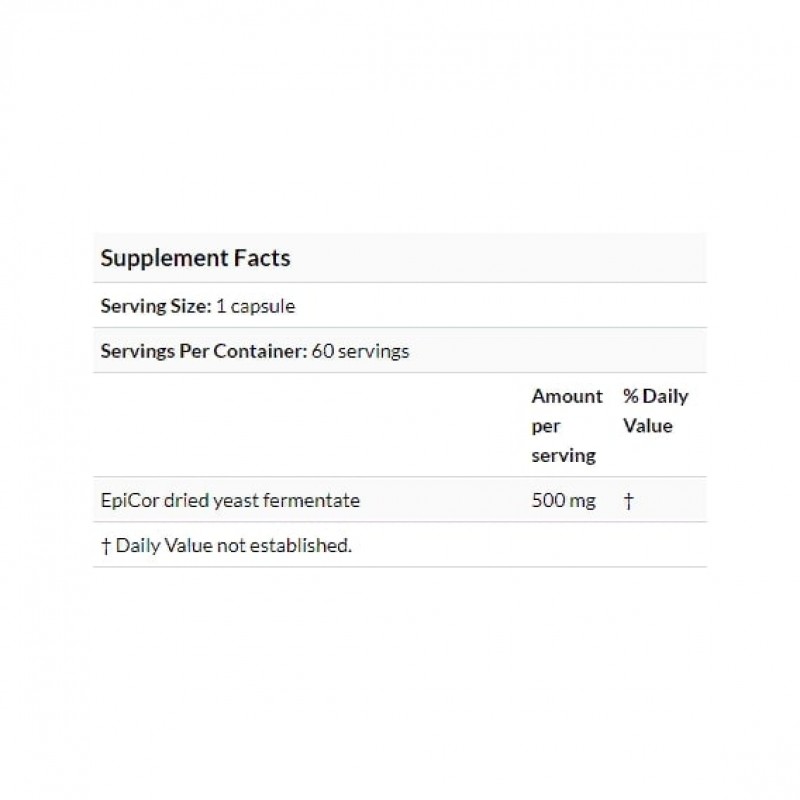Click the word Facts in the title

[x=264, y=258]
